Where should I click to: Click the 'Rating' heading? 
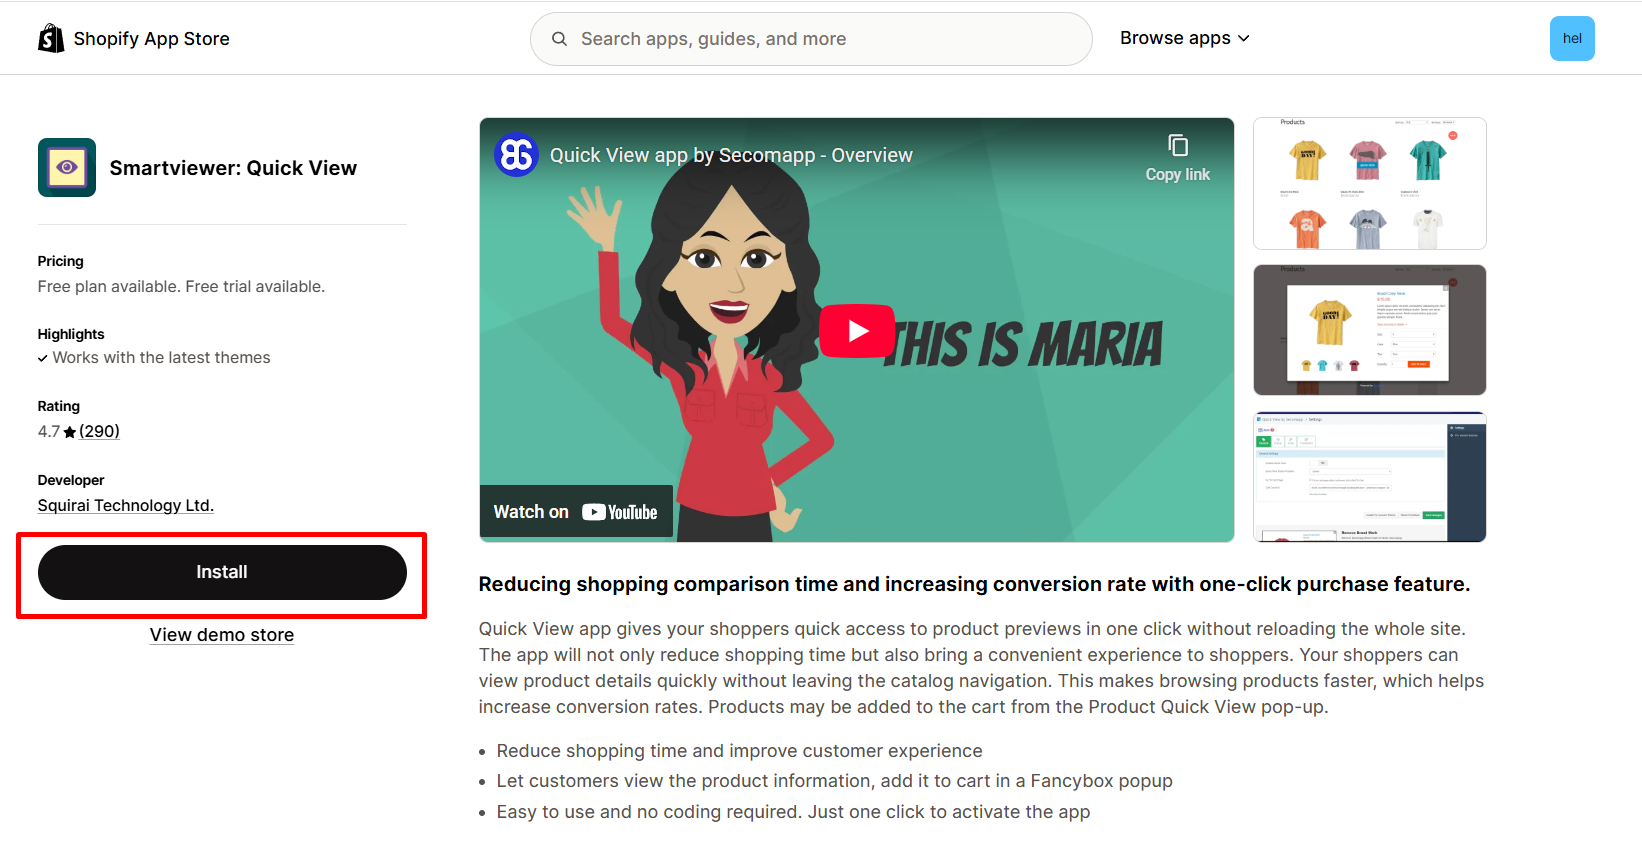[59, 406]
